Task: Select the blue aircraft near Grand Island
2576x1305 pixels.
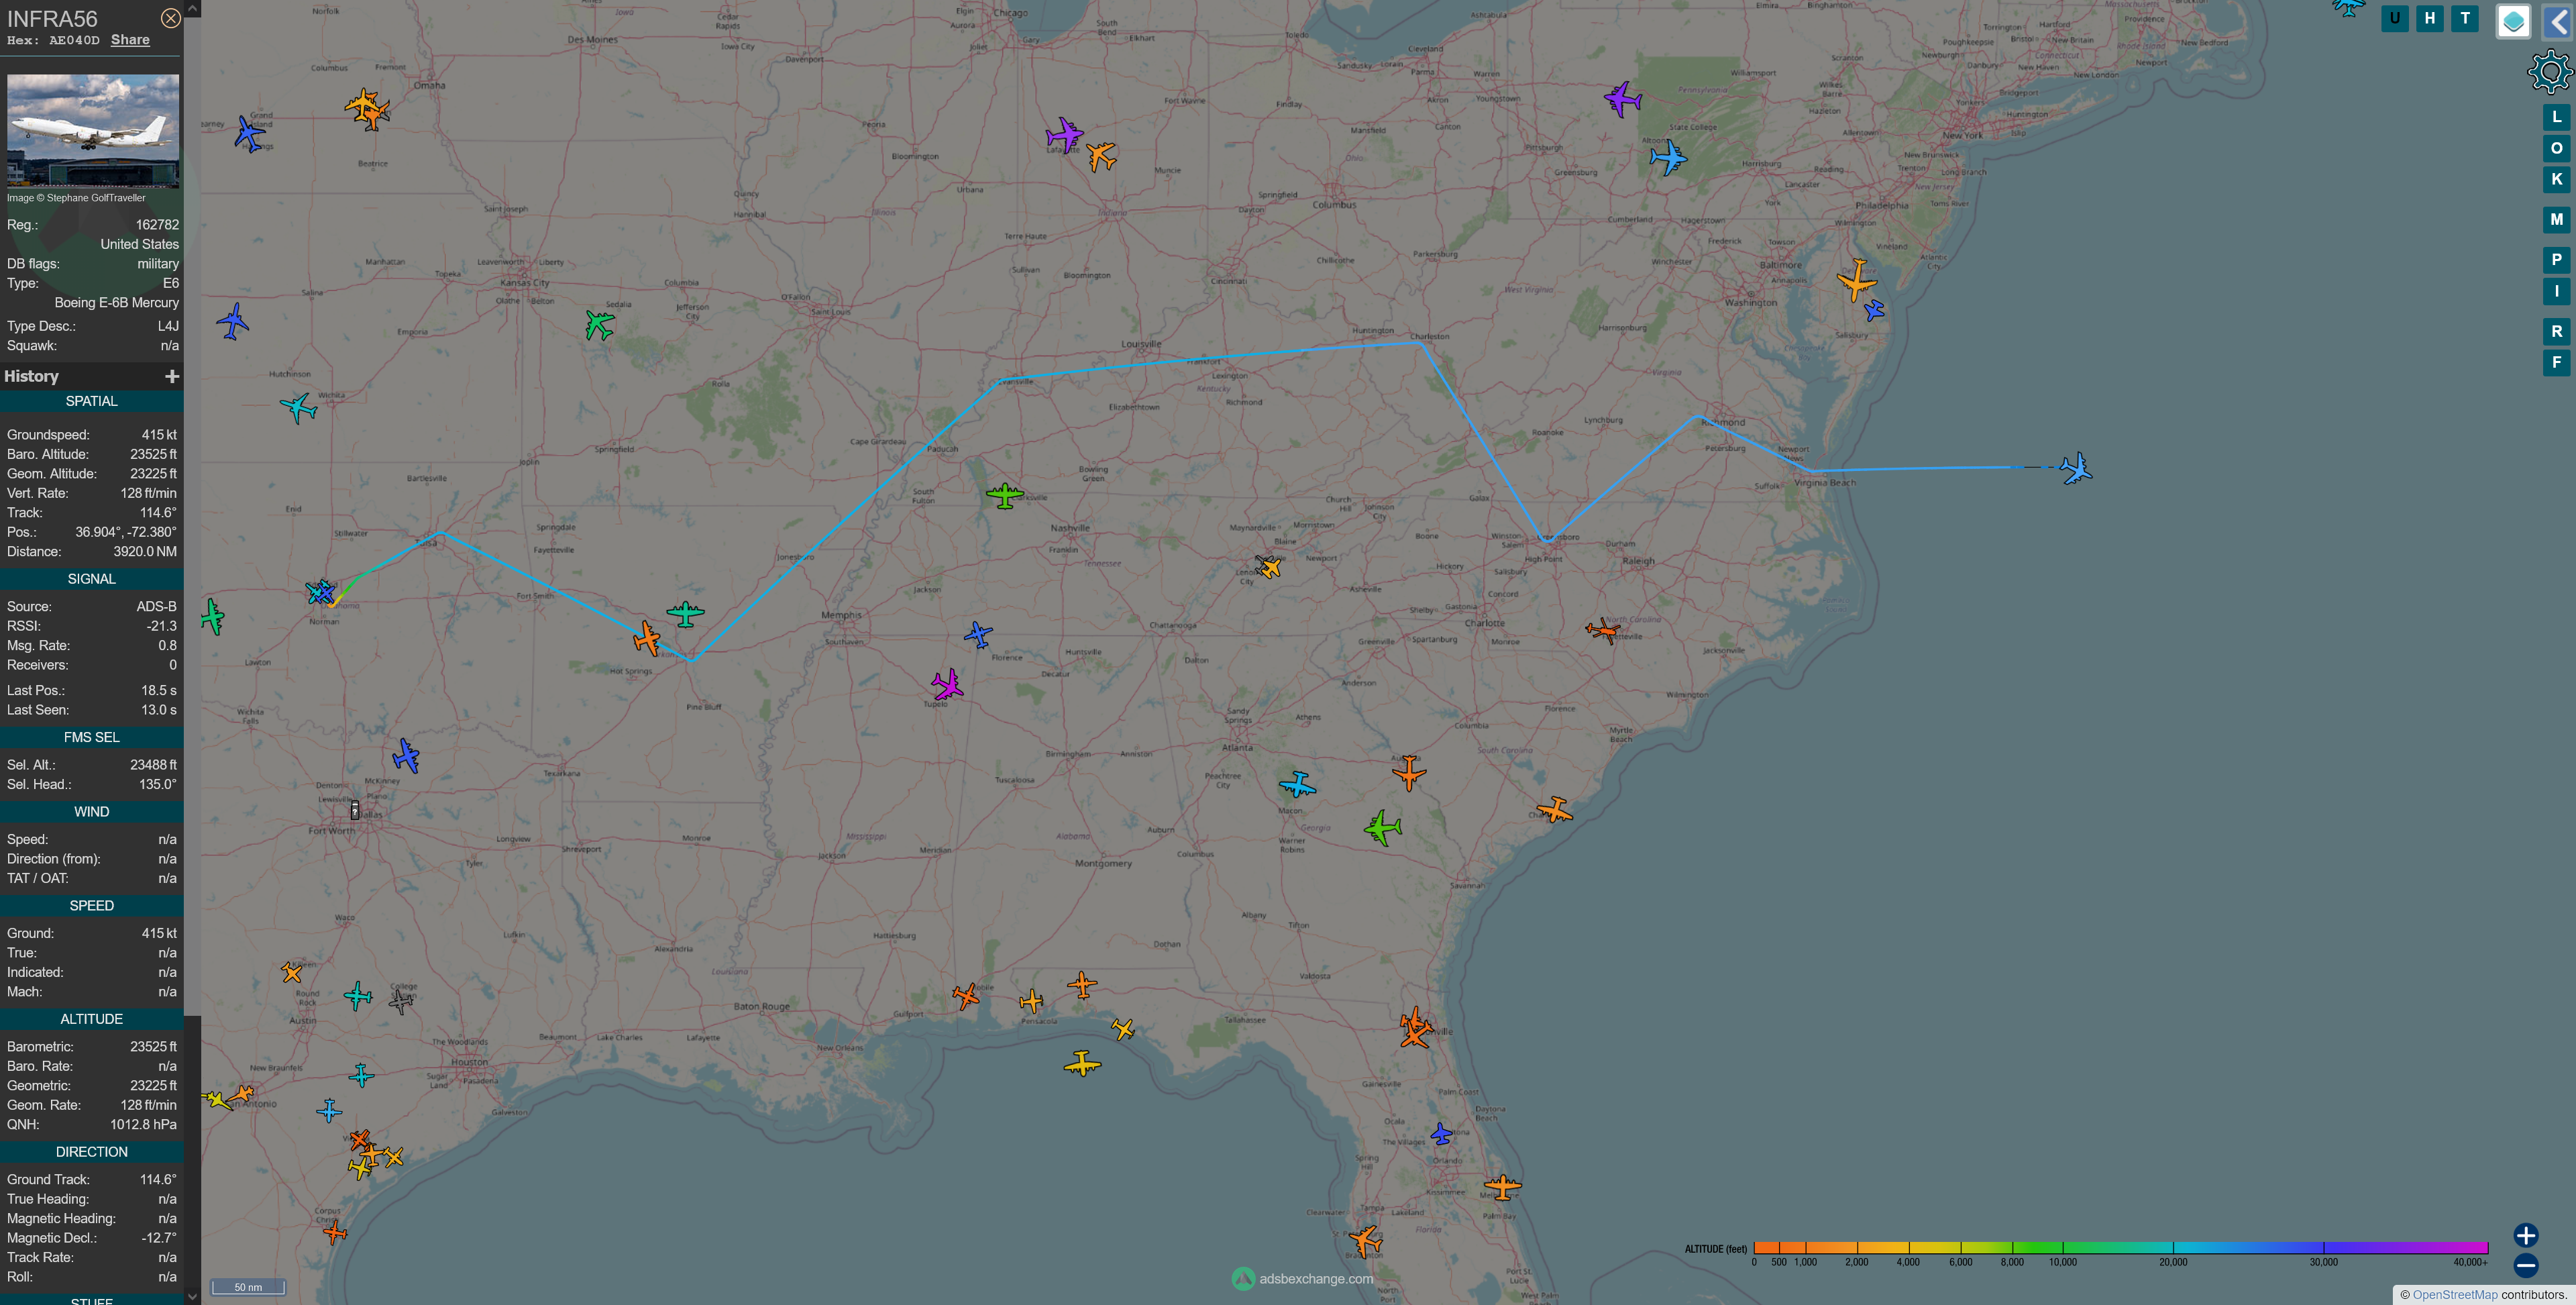Action: tap(249, 133)
